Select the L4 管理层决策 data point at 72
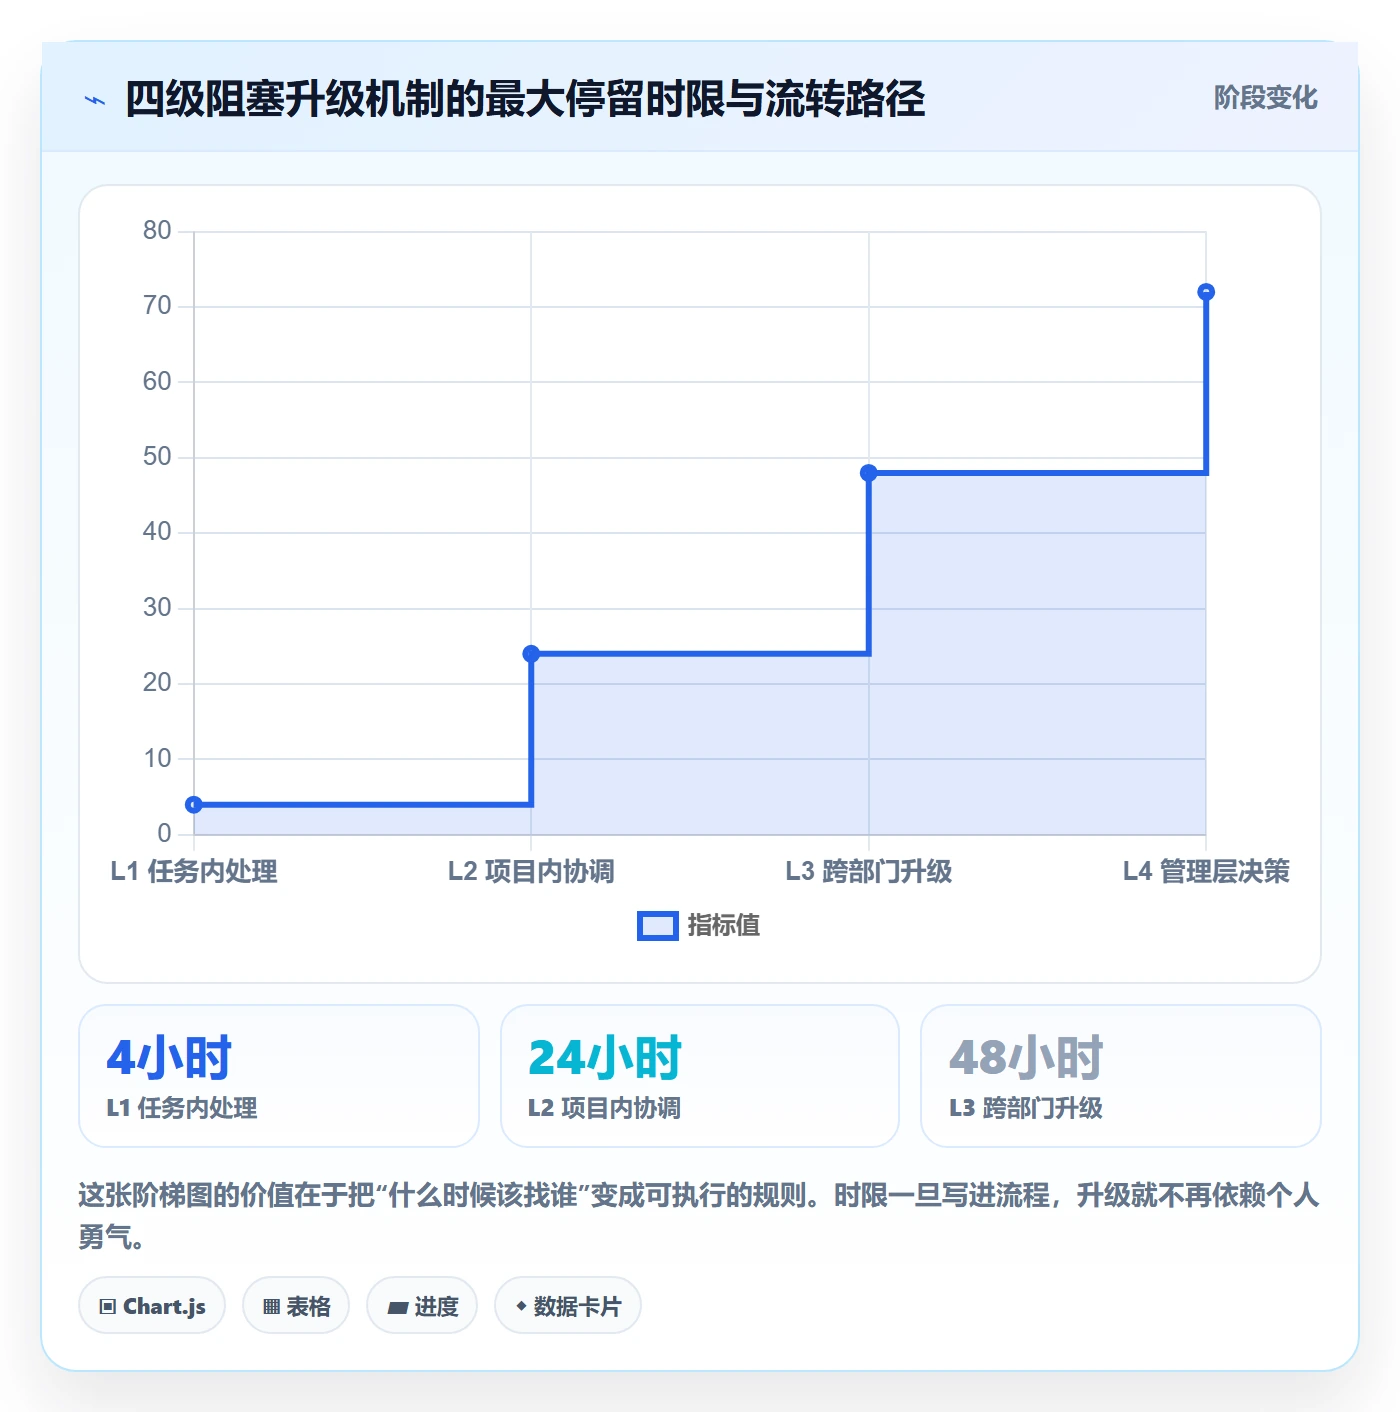Screen dimensions: 1400x1412 click(x=1206, y=292)
